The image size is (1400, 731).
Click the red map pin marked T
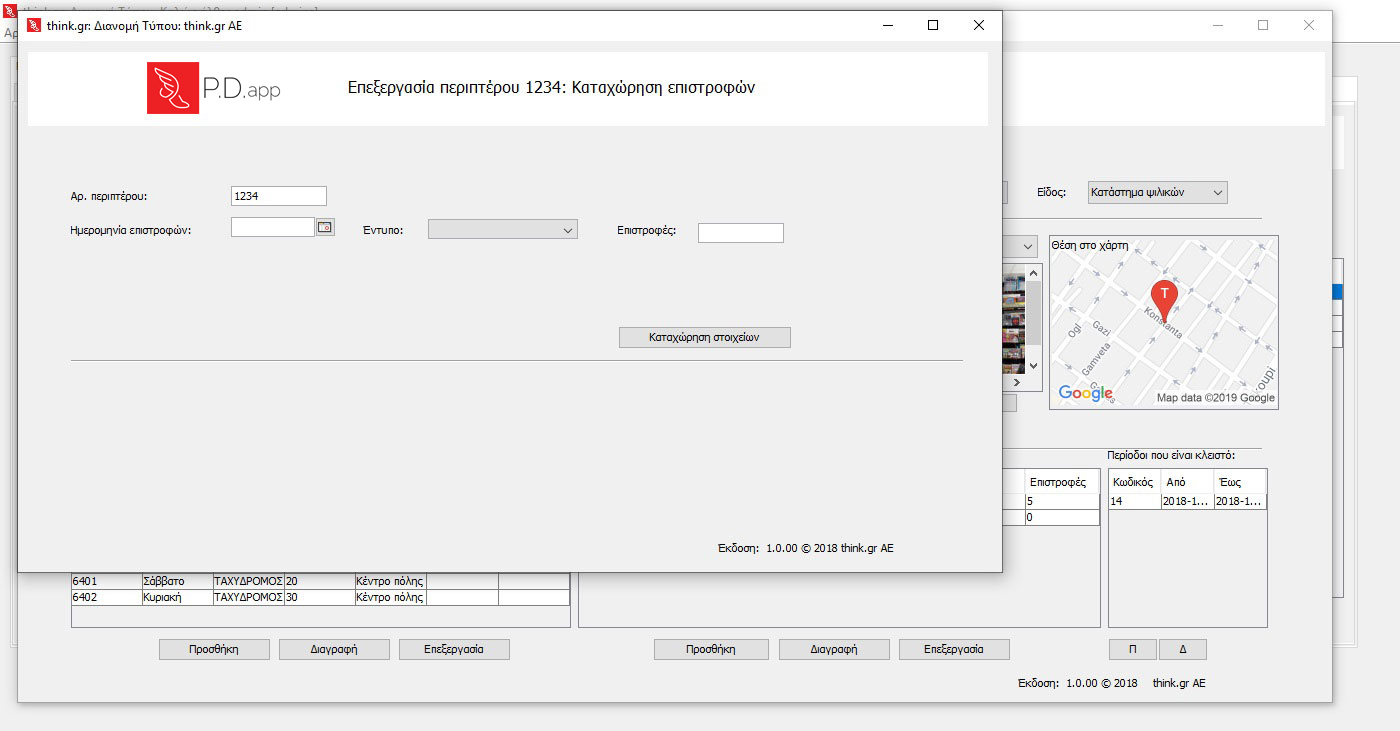[1164, 297]
